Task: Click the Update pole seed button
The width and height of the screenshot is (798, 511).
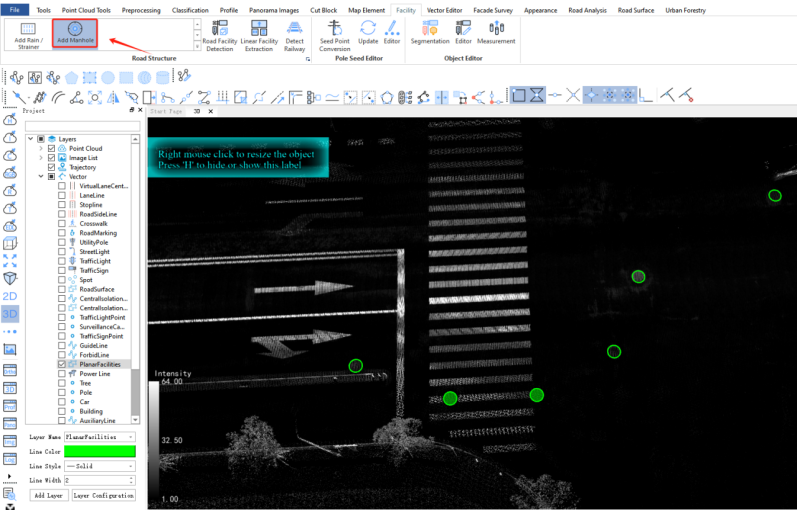Action: coord(368,32)
